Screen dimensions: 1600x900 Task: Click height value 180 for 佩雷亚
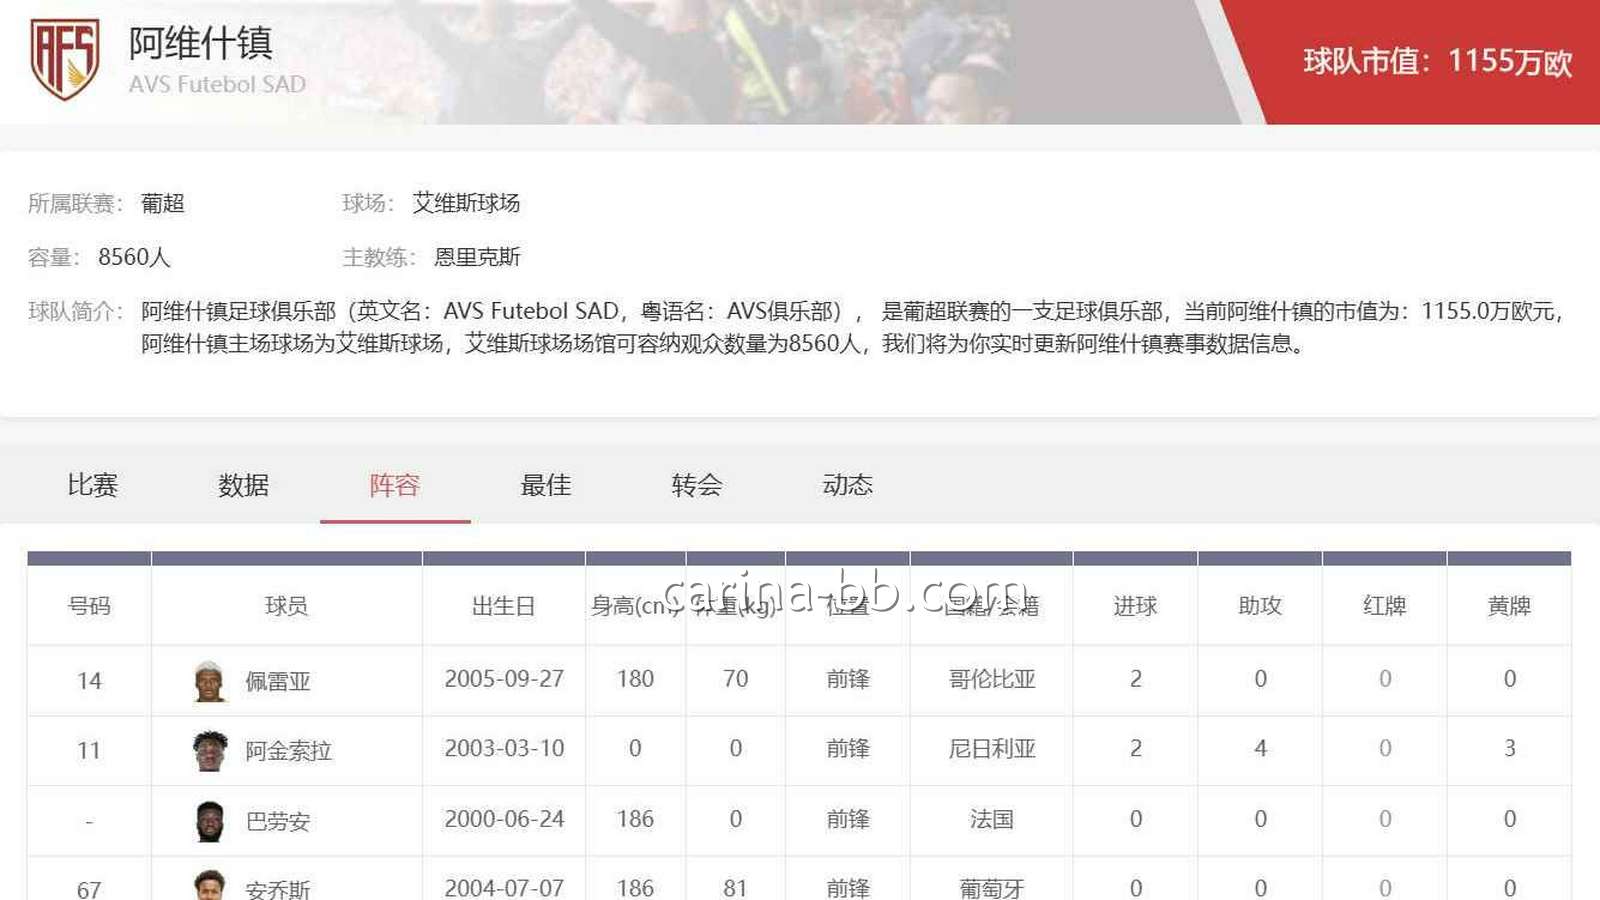coord(635,679)
